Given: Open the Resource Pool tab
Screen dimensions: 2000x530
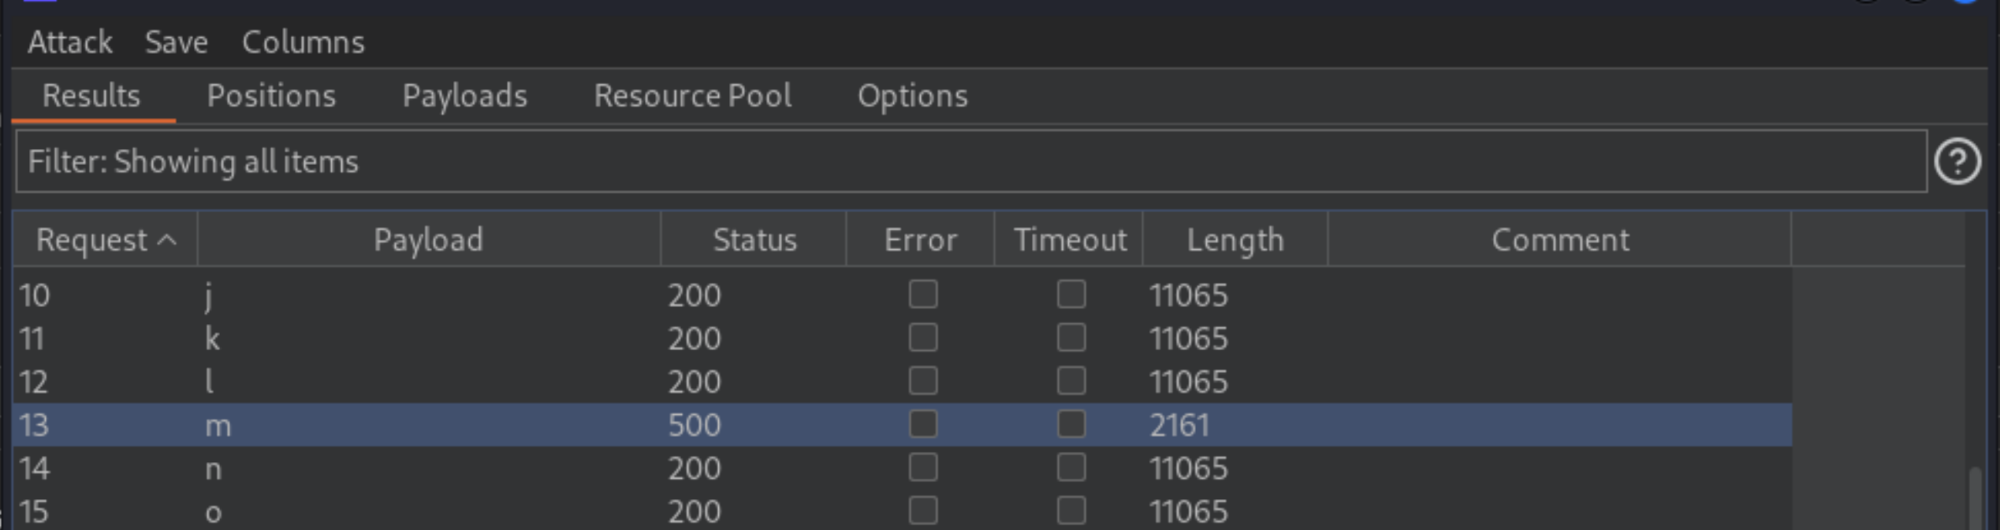Looking at the screenshot, I should tap(692, 96).
